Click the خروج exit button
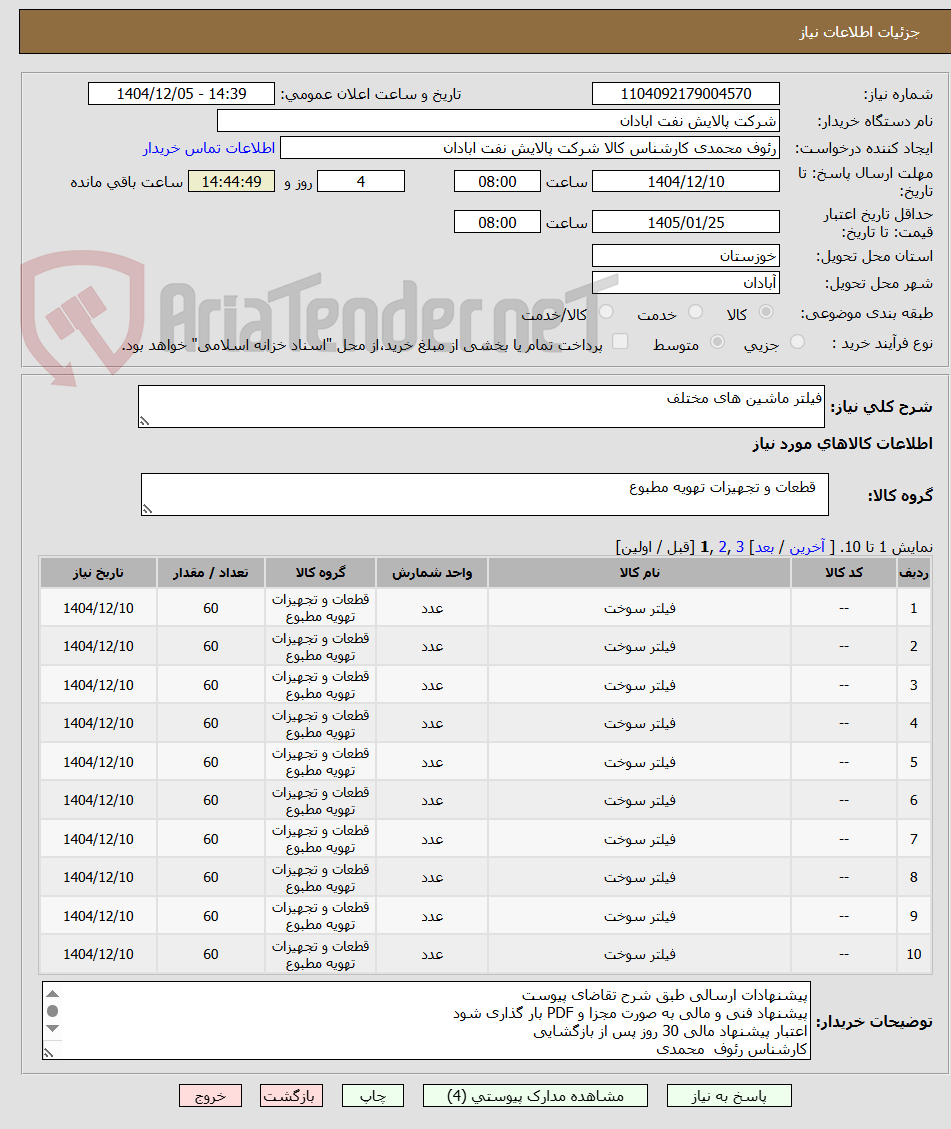Image resolution: width=951 pixels, height=1129 pixels. 210,1096
